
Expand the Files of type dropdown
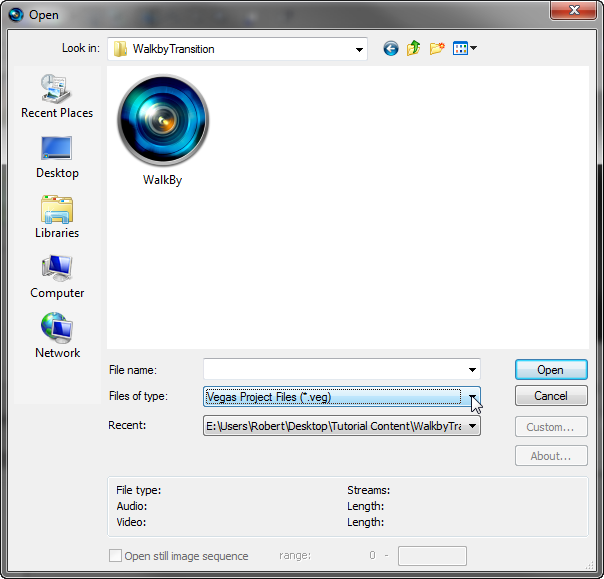472,397
